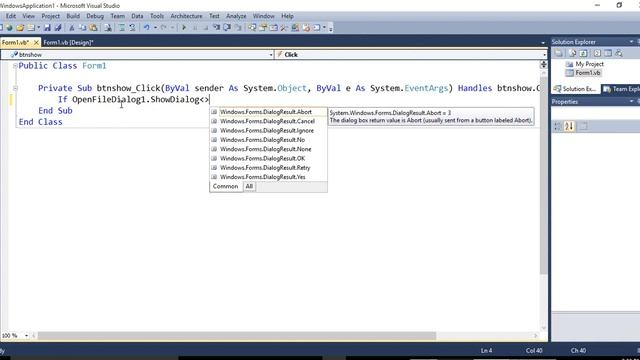The width and height of the screenshot is (640, 360).
Task: Open the Architecture menu
Action: (x=186, y=16)
